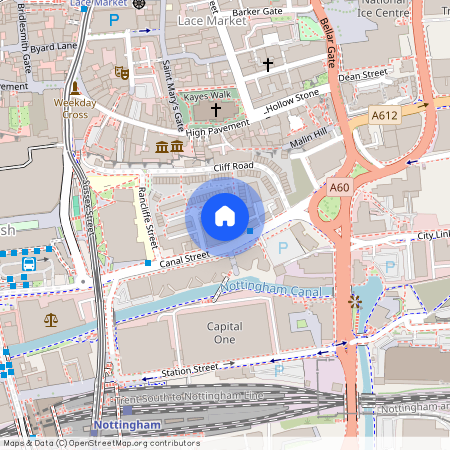The image size is (450, 450).
Task: Click the theatre masks icon
Action: (x=122, y=73)
